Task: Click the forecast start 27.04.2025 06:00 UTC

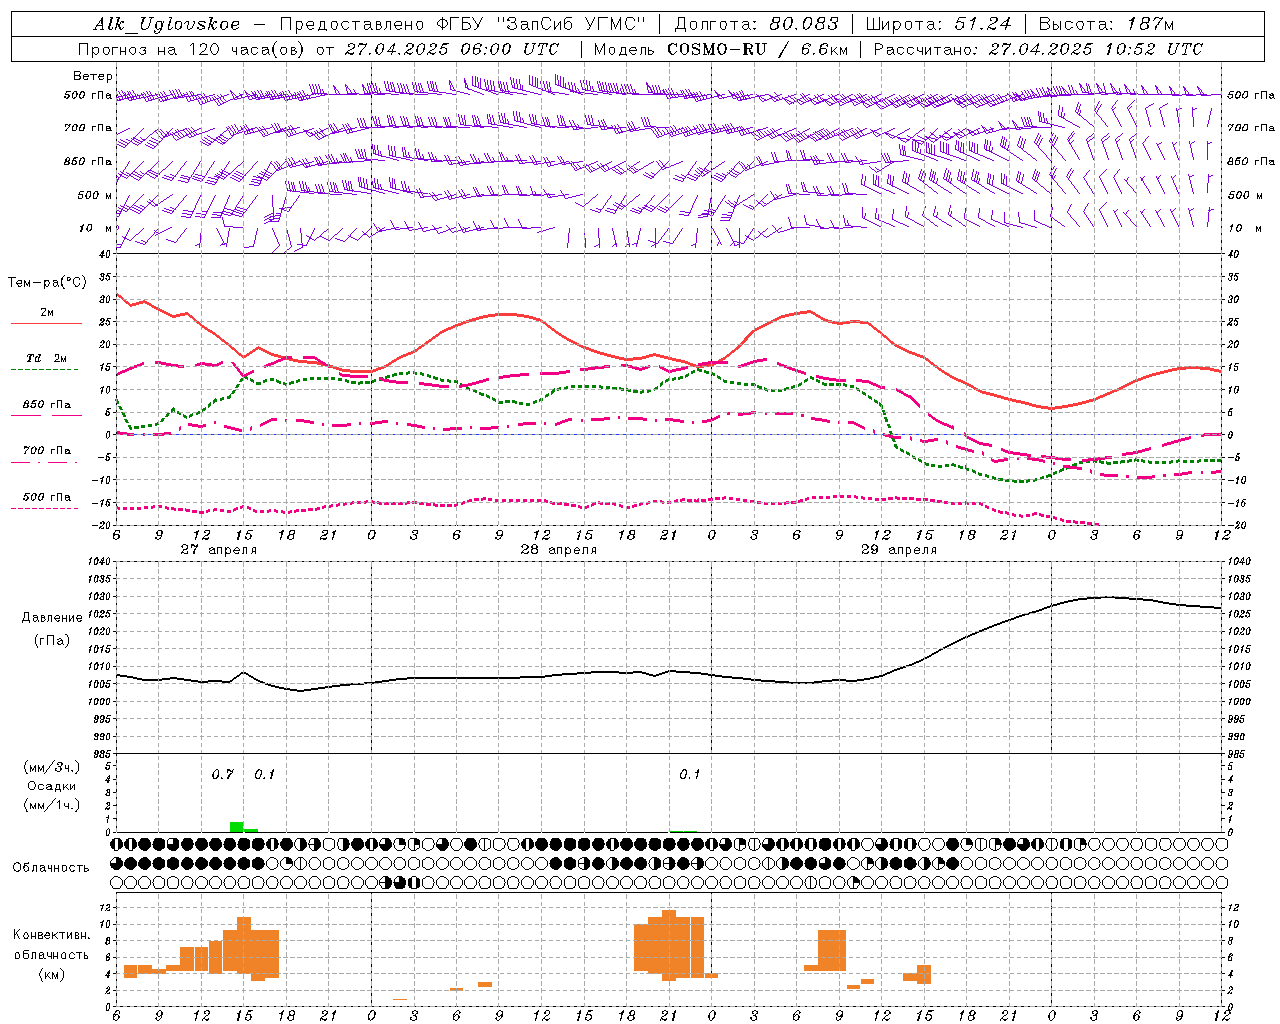Action: (x=451, y=49)
